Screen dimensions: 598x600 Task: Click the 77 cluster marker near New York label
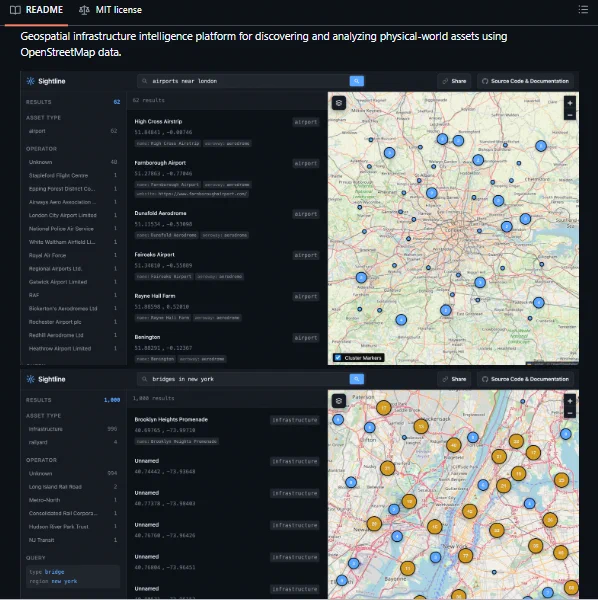tap(465, 556)
